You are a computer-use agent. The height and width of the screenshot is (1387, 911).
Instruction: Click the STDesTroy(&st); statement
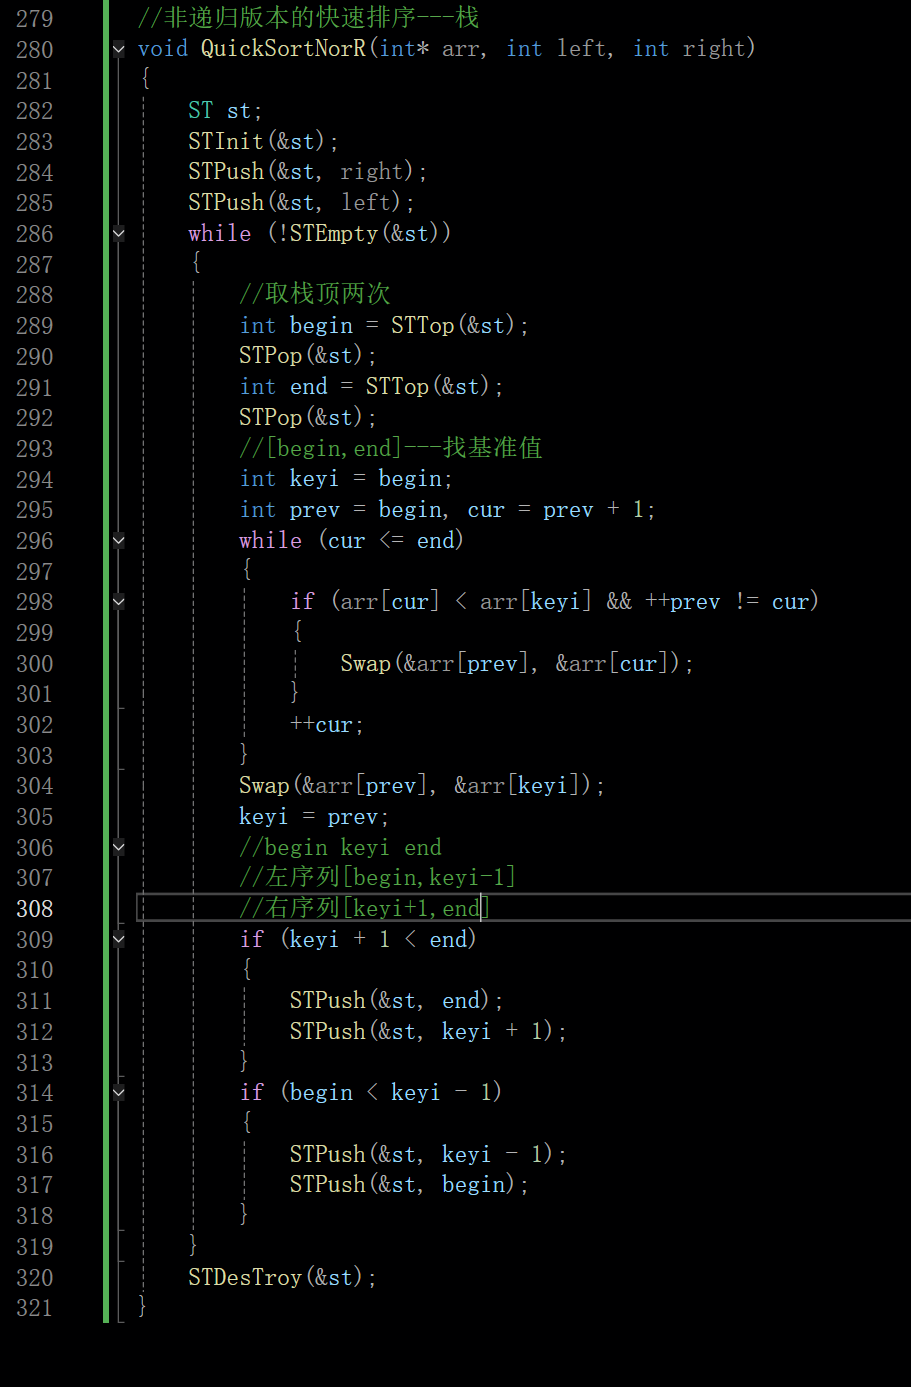283,1278
